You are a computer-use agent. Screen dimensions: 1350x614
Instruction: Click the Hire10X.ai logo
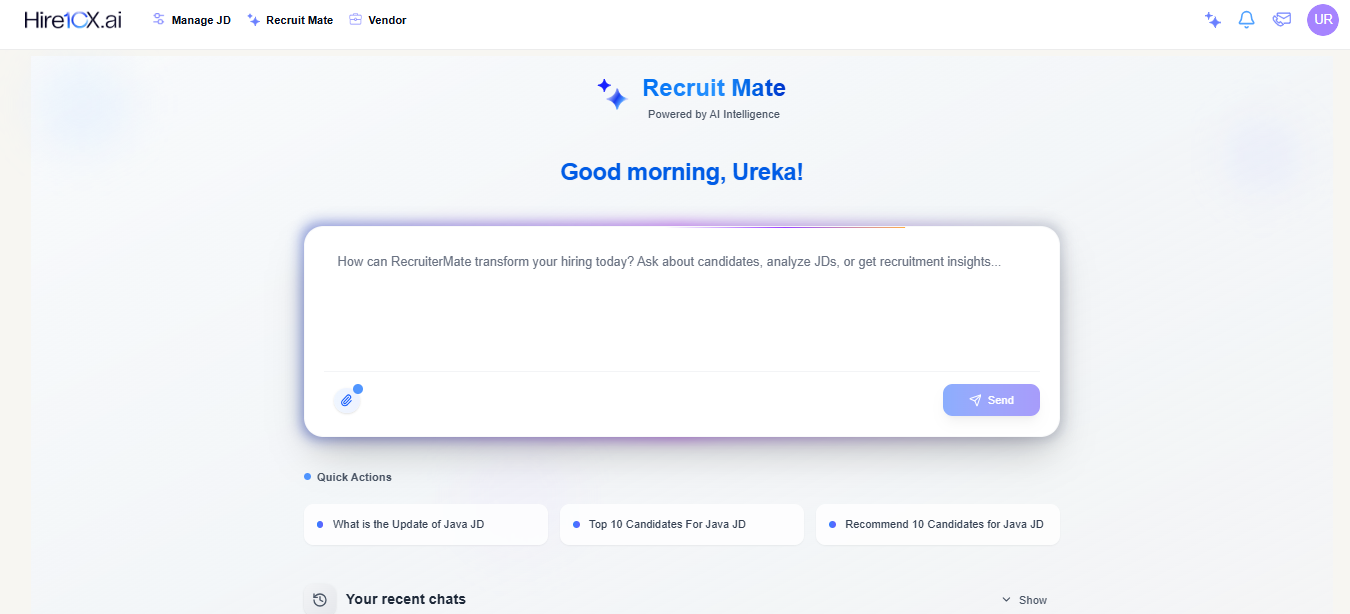(73, 19)
